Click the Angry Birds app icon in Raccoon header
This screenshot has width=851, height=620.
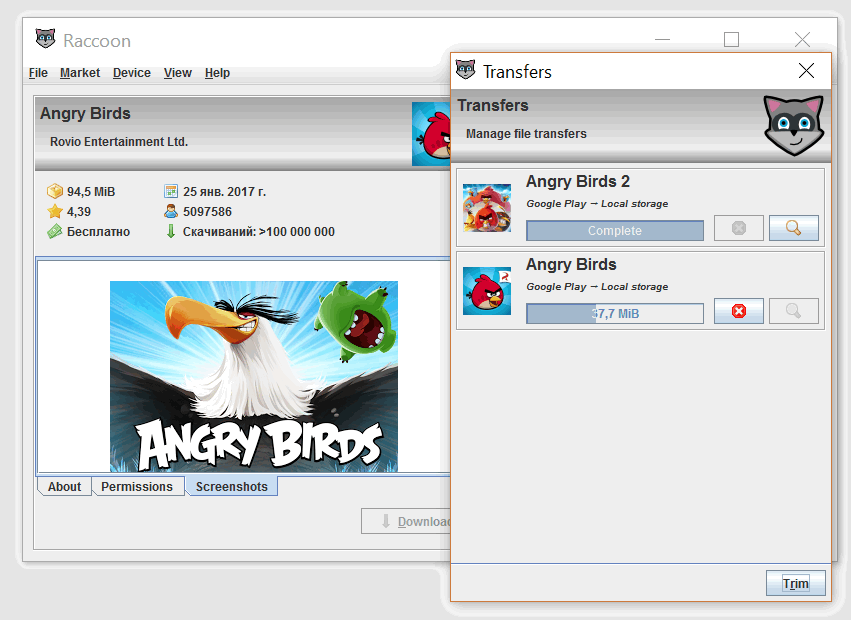431,134
